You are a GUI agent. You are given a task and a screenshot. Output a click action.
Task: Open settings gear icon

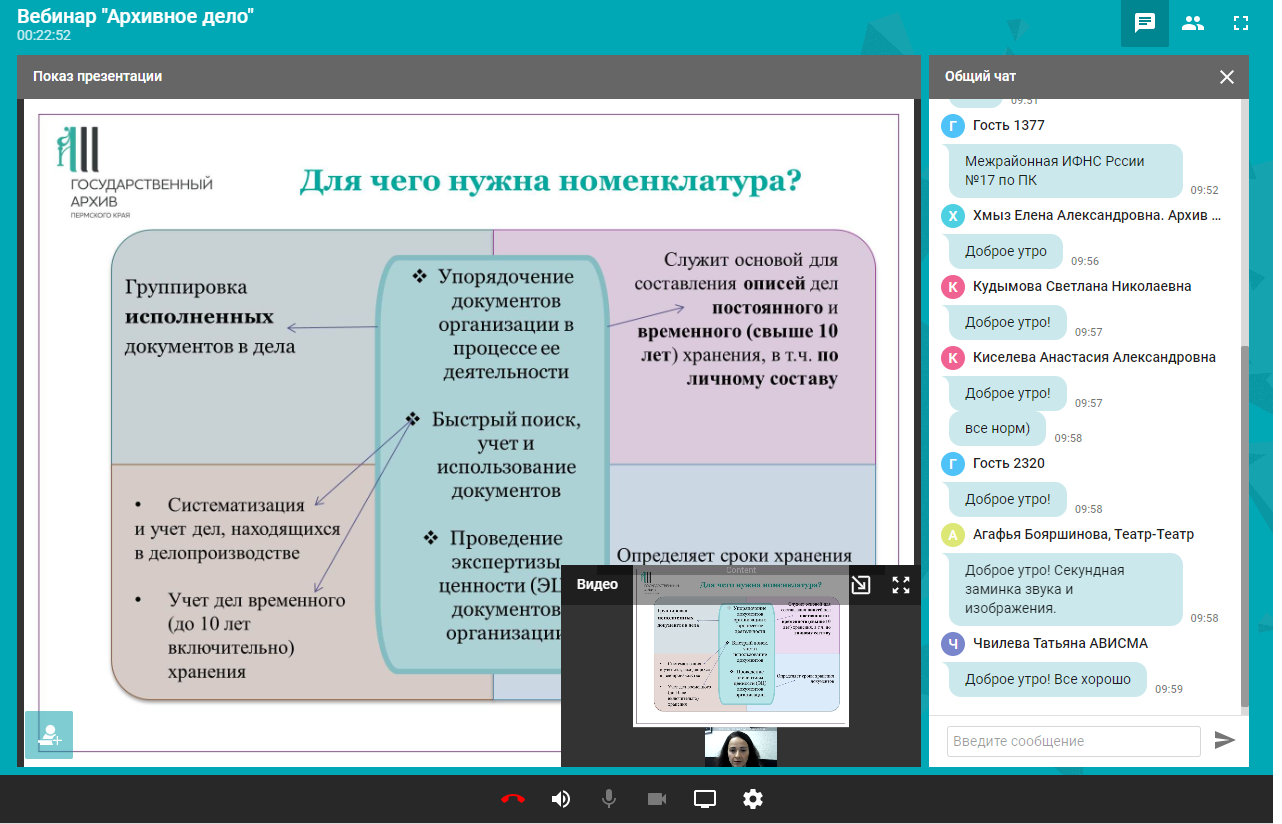(753, 799)
